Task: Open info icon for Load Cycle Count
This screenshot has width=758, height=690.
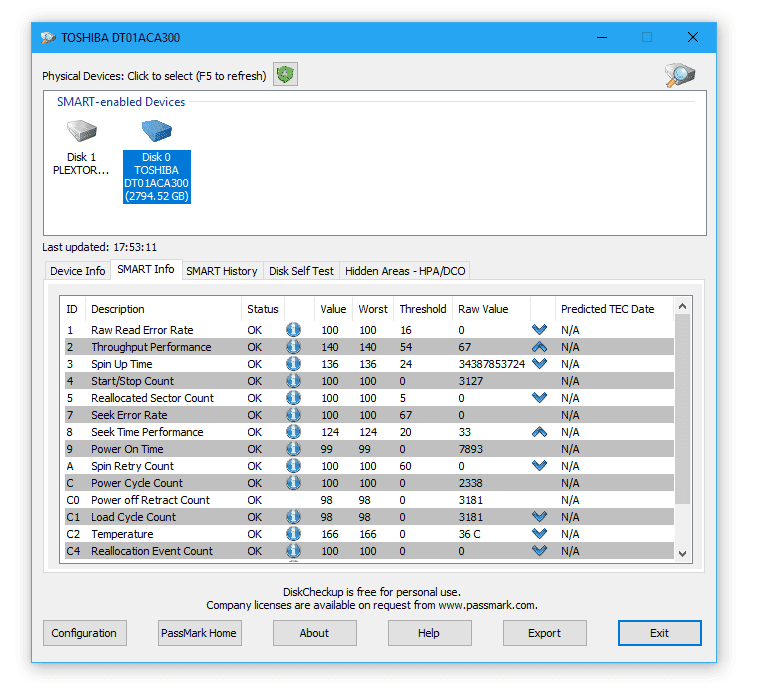Action: click(293, 516)
